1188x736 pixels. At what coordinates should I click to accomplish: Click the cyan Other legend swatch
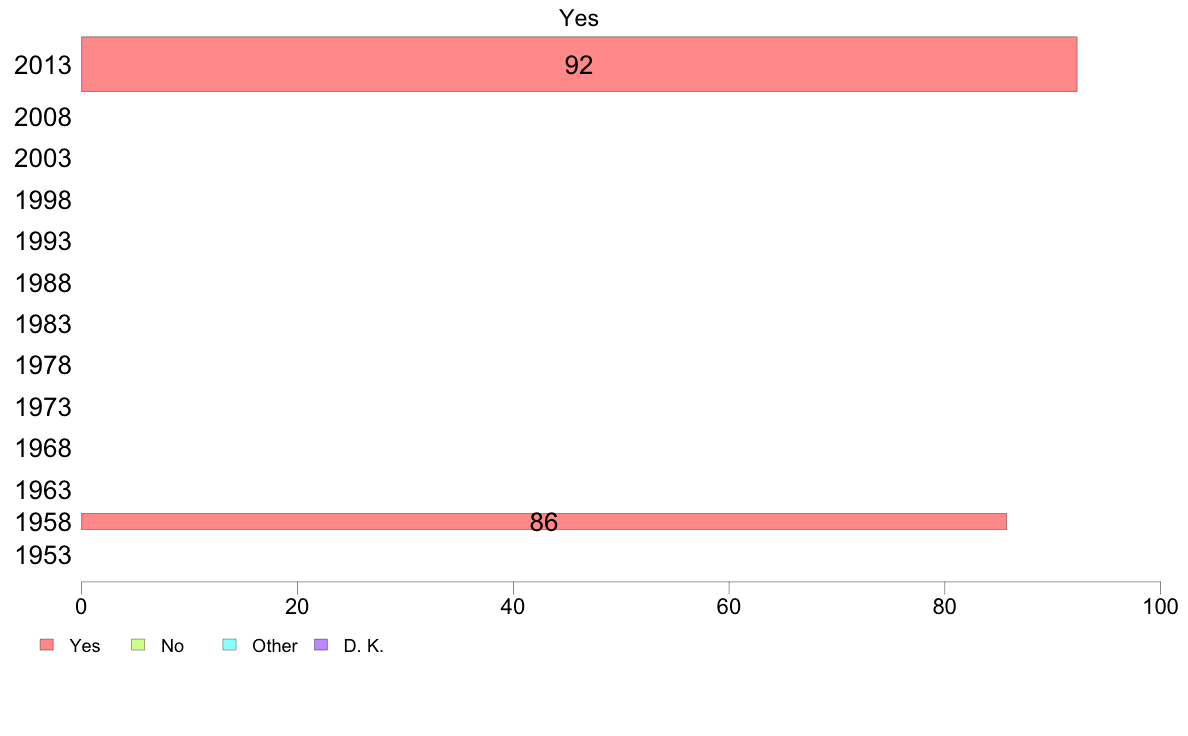(230, 645)
